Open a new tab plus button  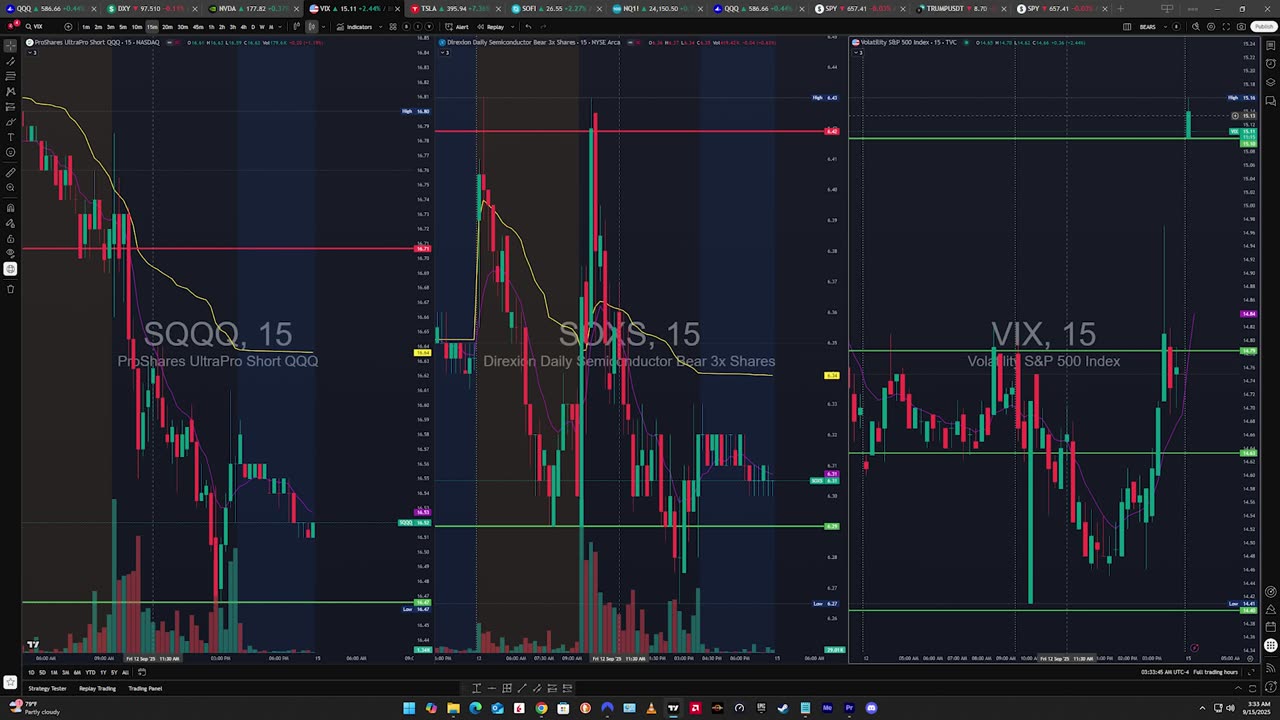coord(1119,9)
